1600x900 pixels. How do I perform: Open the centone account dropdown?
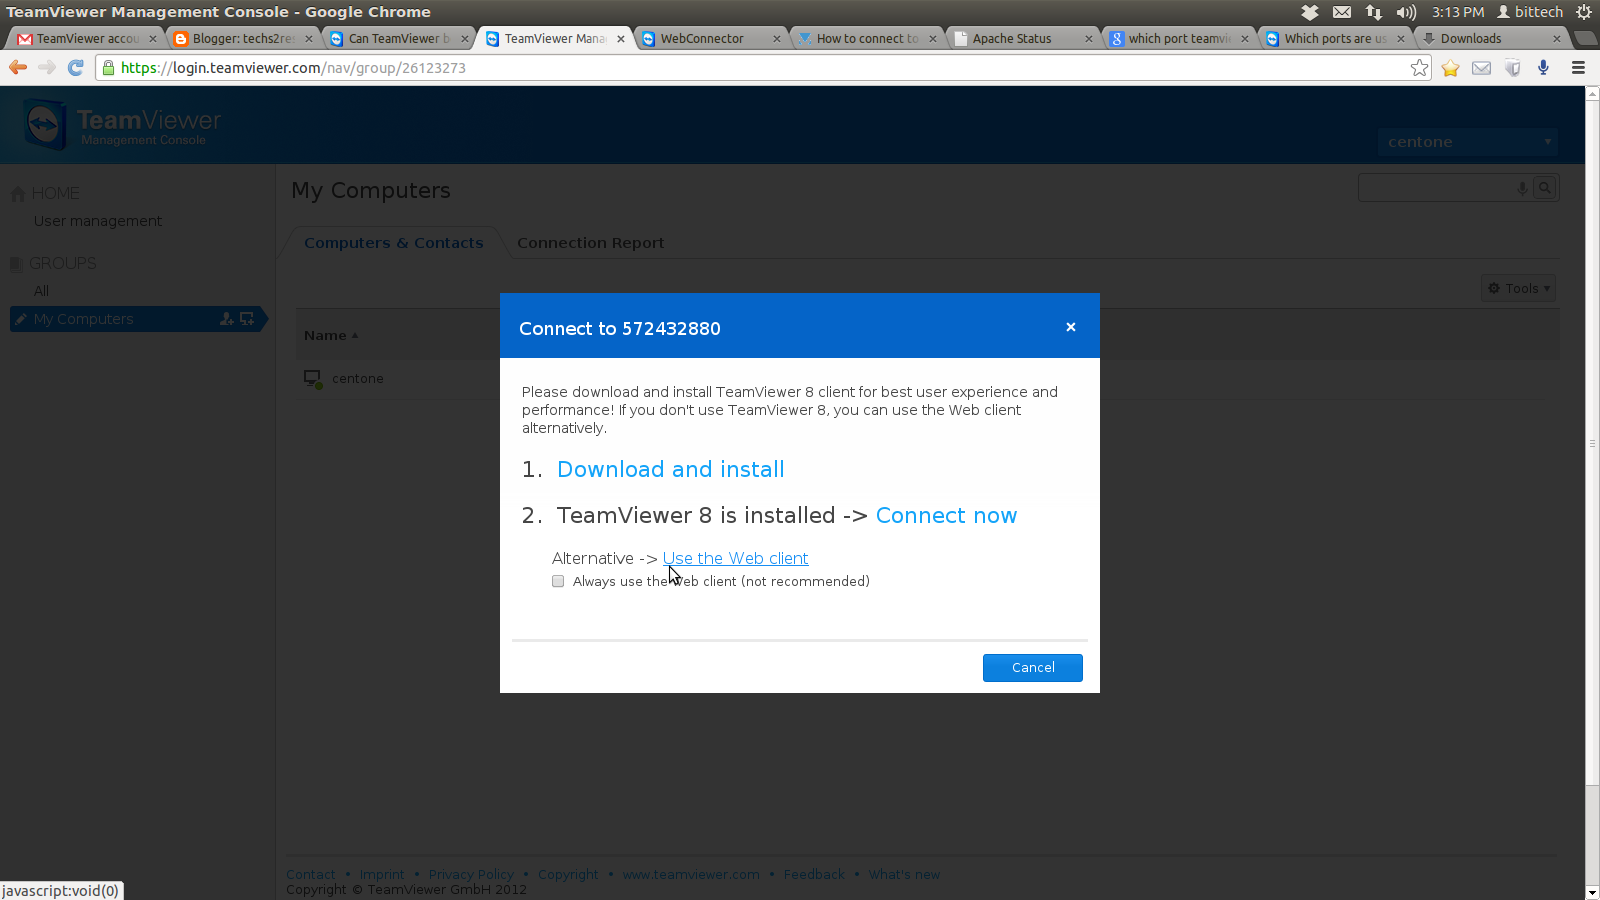(1467, 142)
